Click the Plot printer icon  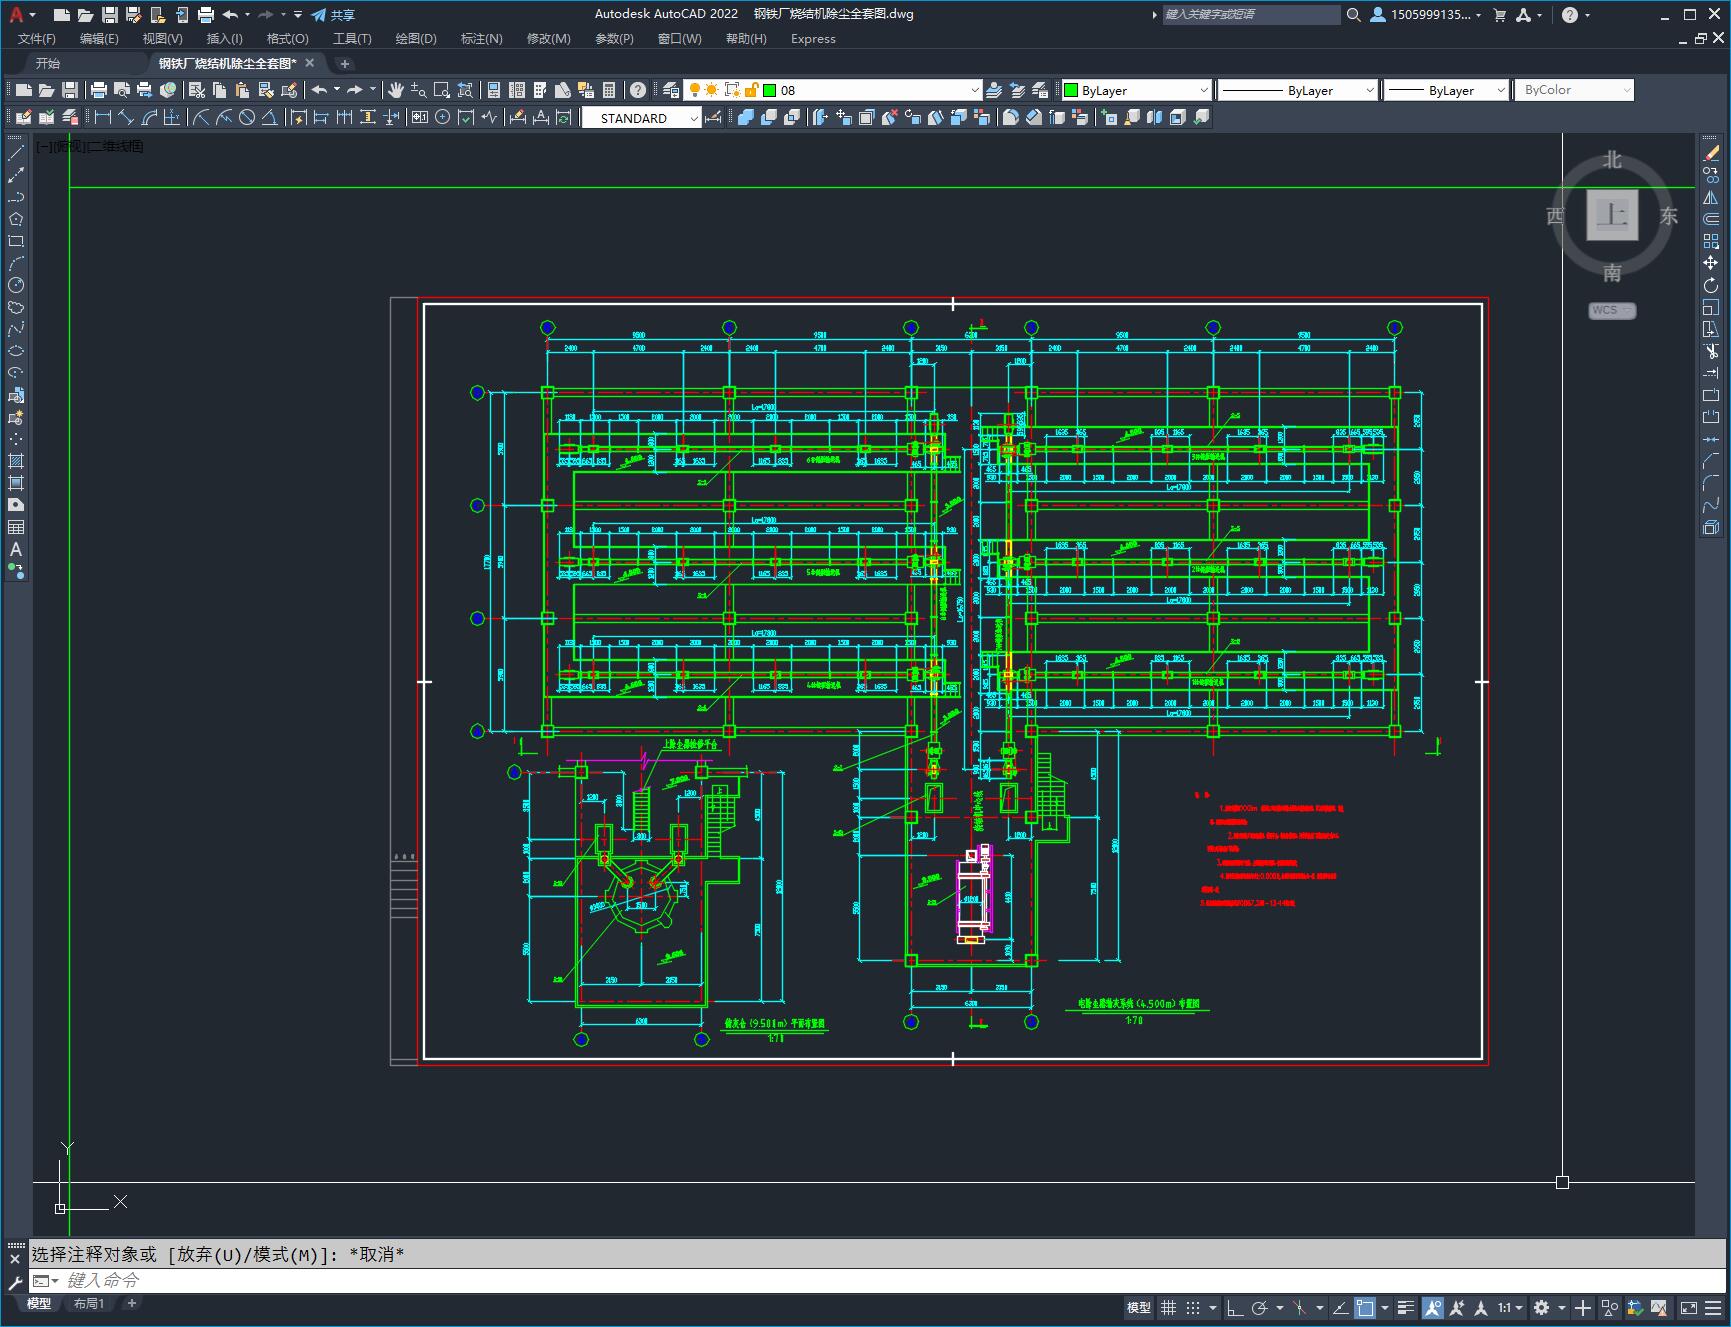[x=99, y=90]
